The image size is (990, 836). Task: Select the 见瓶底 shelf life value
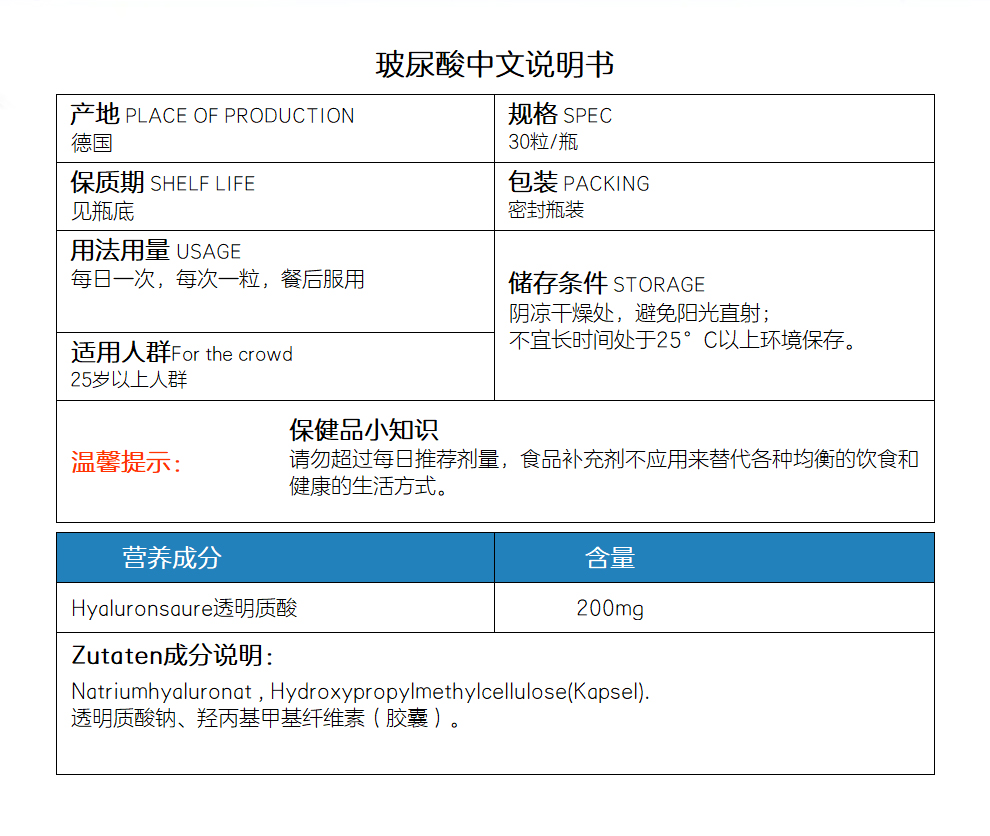[x=102, y=211]
